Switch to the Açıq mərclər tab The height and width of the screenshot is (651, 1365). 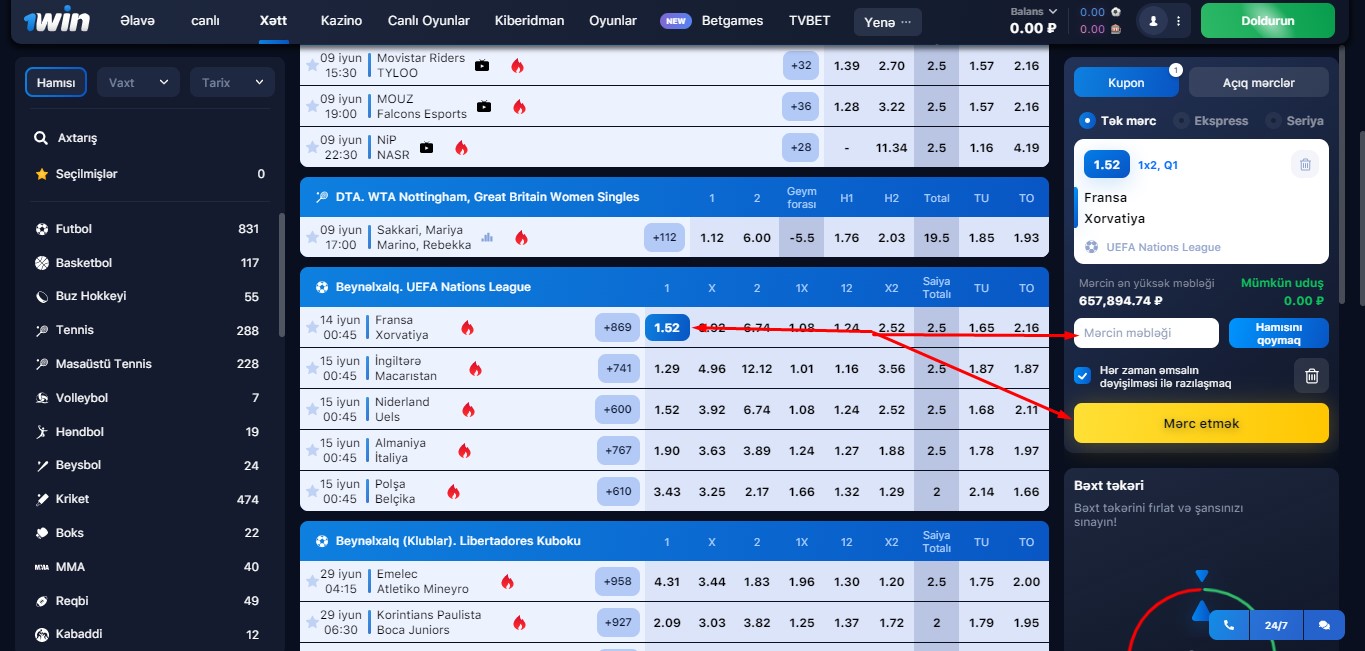tap(1258, 83)
